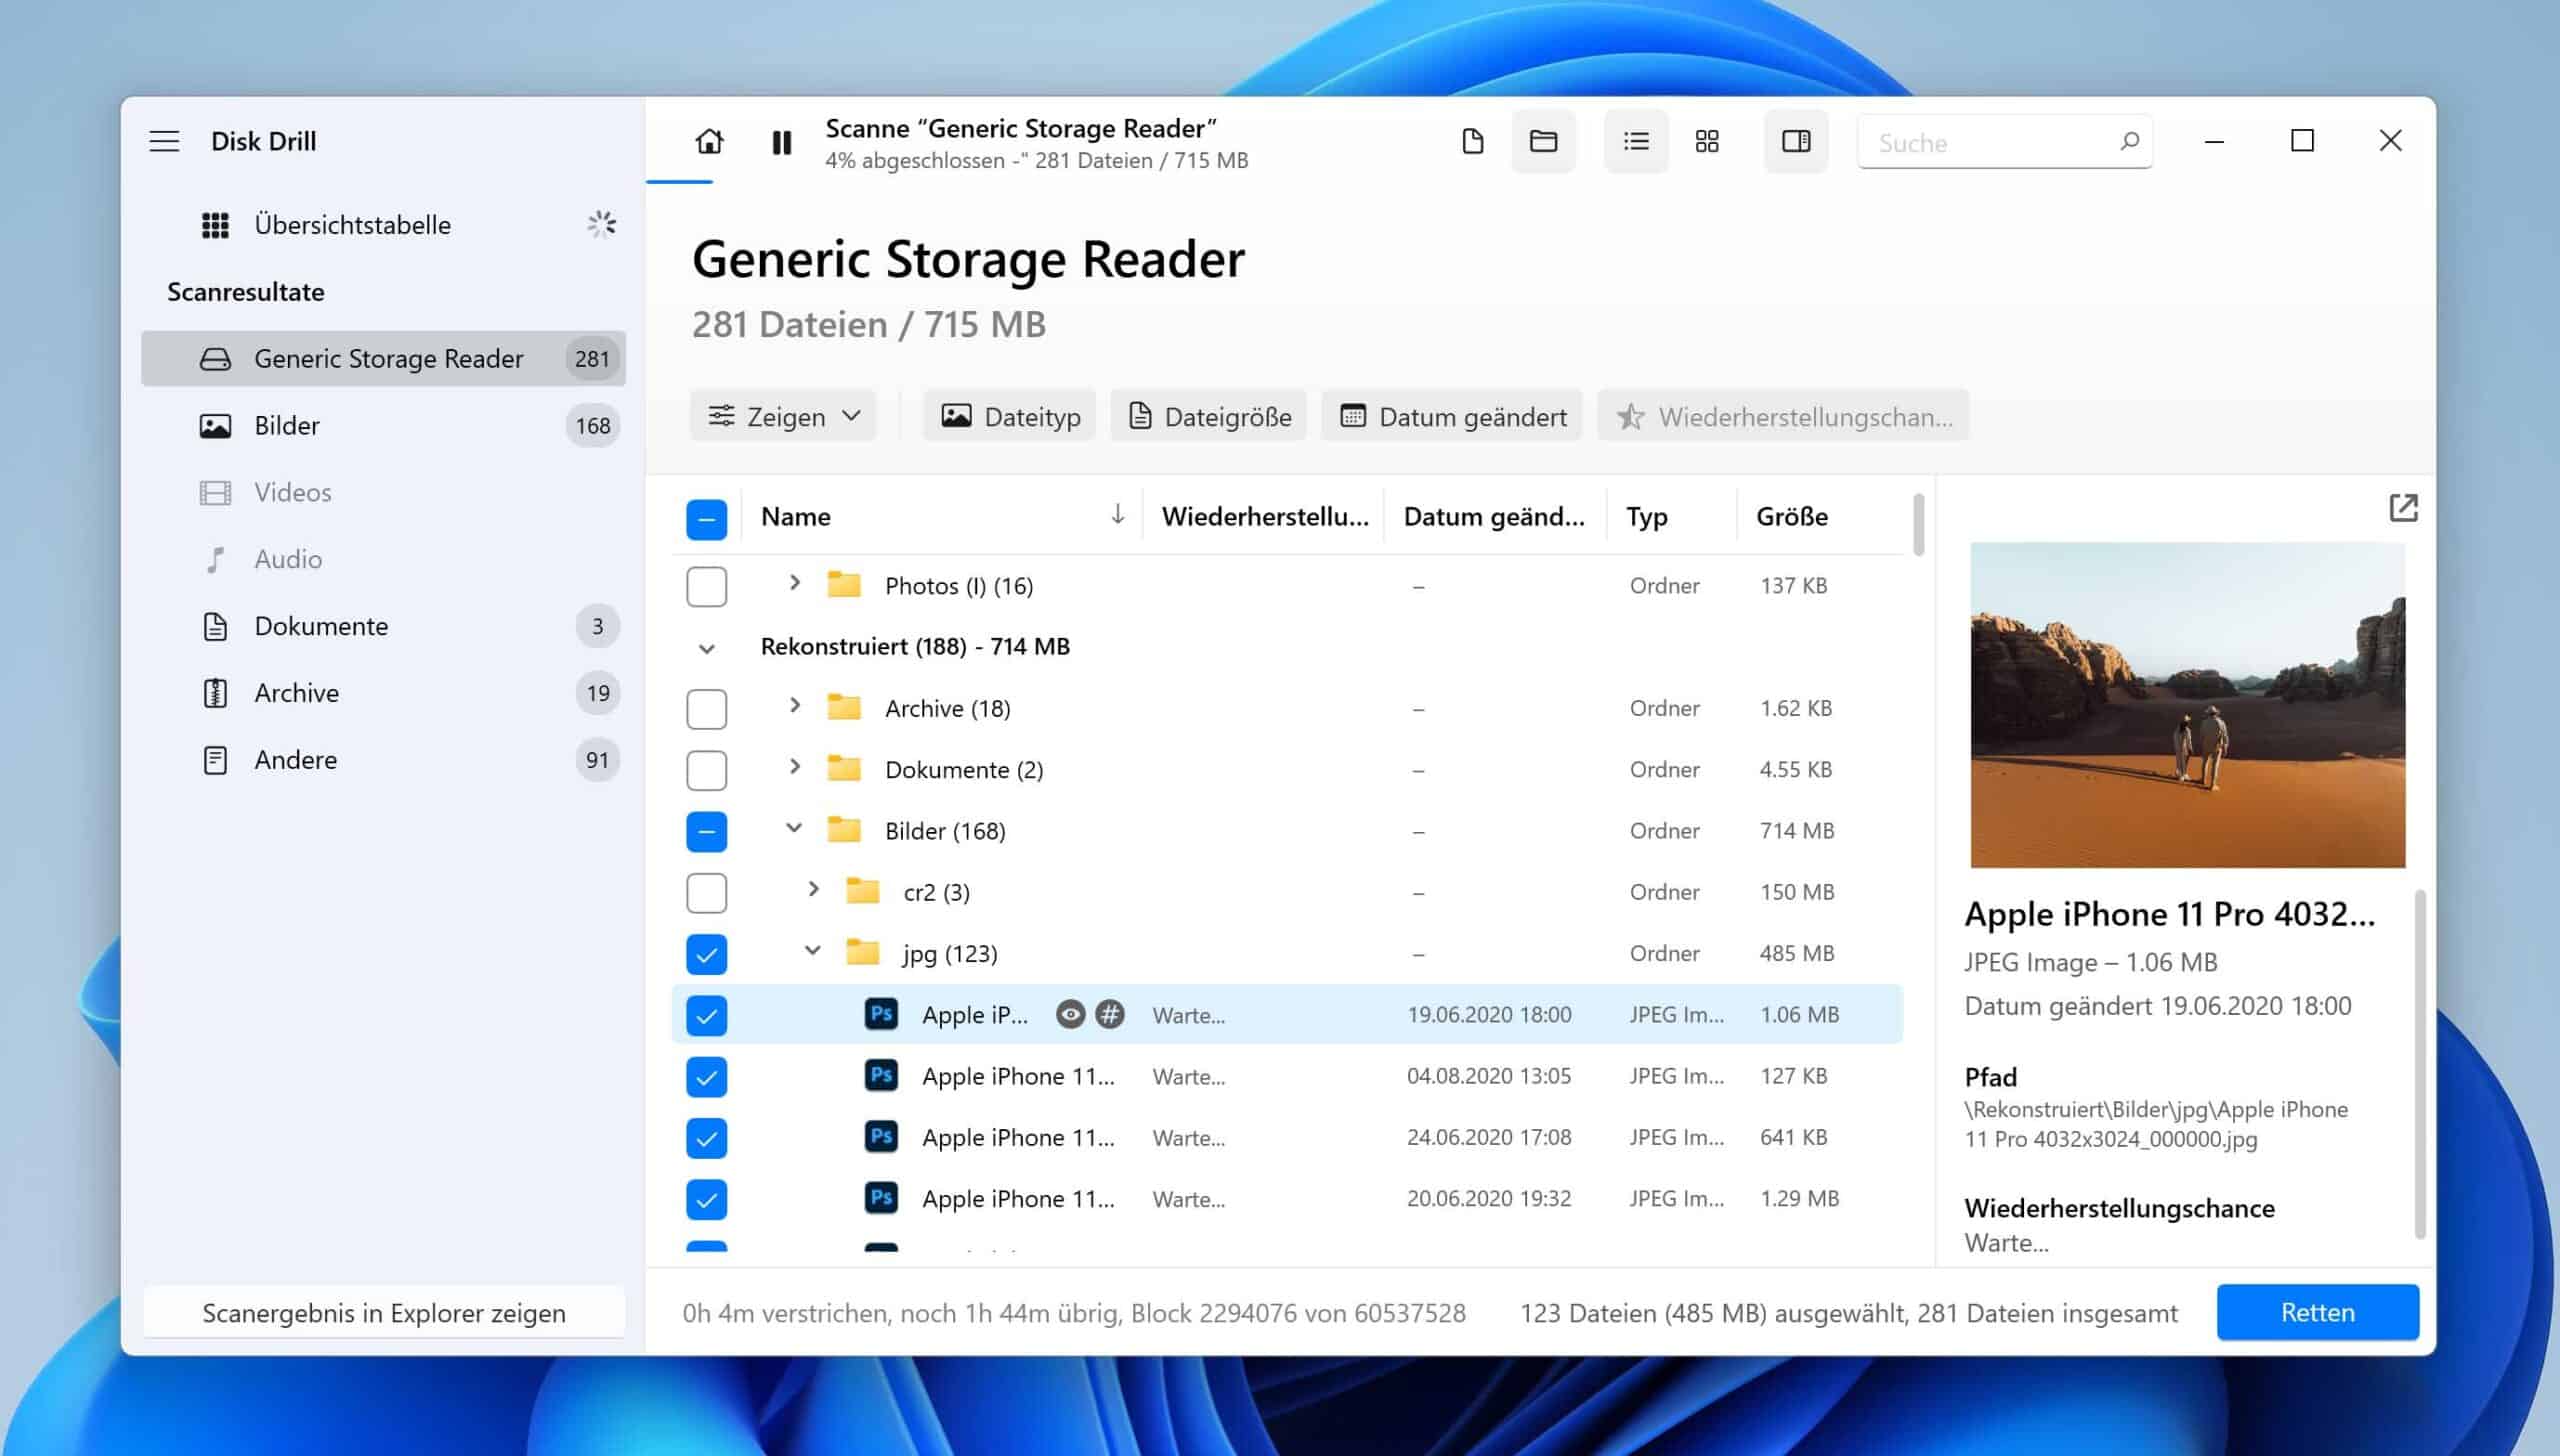
Task: Collapse the jpg (123) folder
Action: [813, 951]
